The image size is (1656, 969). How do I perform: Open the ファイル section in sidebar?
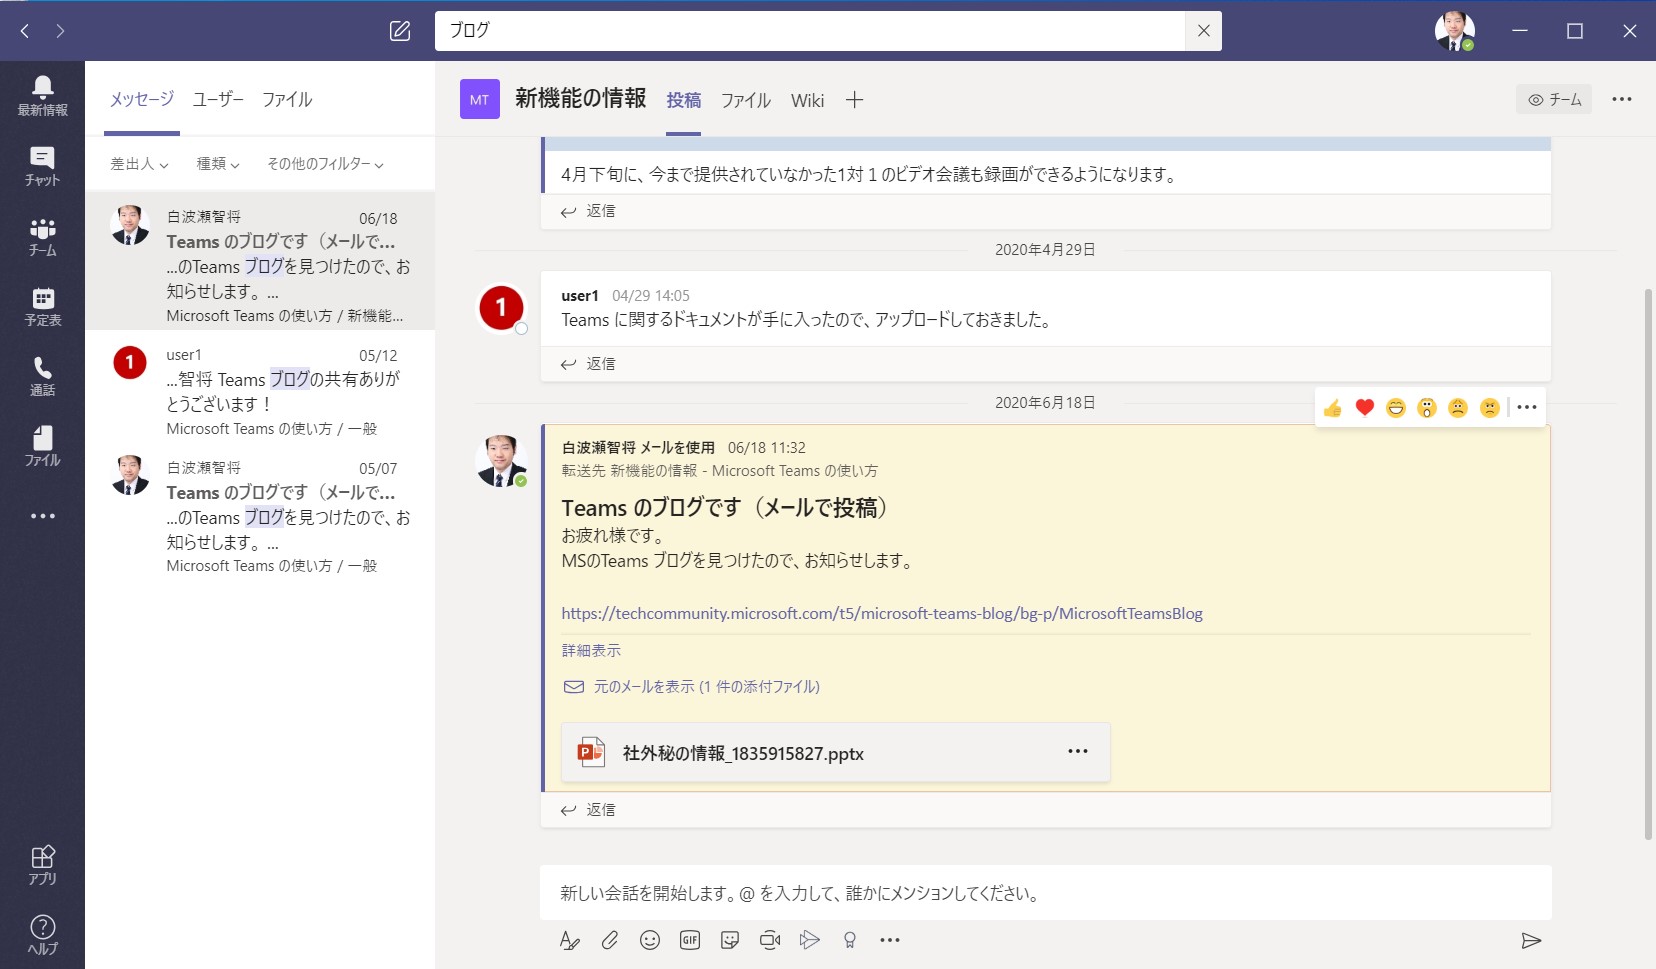[42, 446]
